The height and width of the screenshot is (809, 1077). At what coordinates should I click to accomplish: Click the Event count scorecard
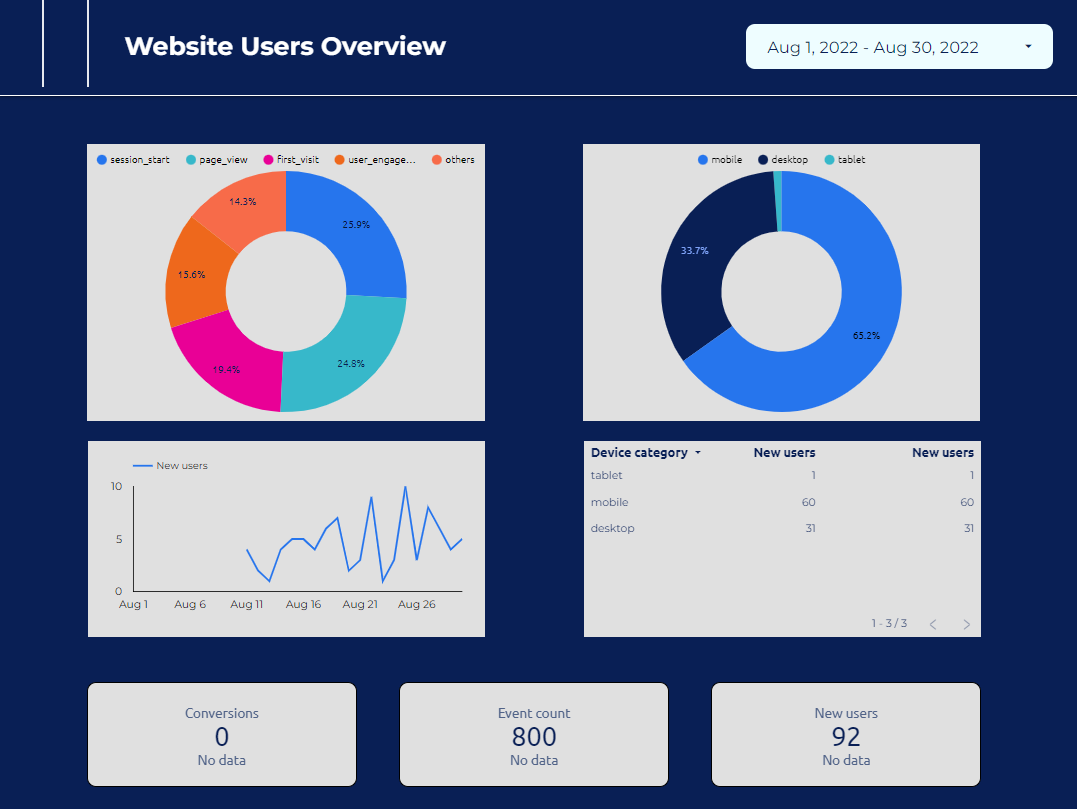(x=533, y=734)
